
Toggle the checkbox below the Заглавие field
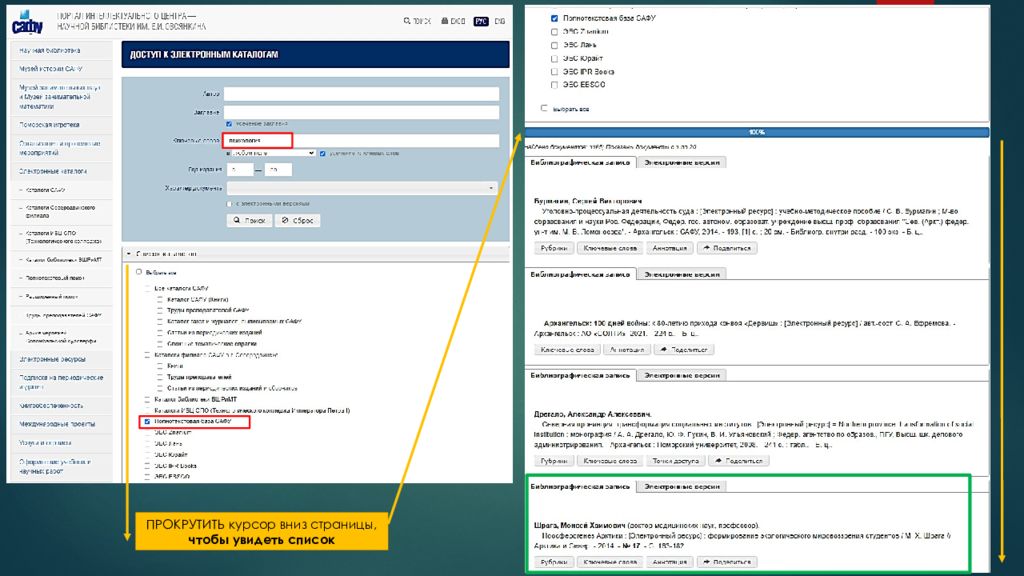click(229, 123)
